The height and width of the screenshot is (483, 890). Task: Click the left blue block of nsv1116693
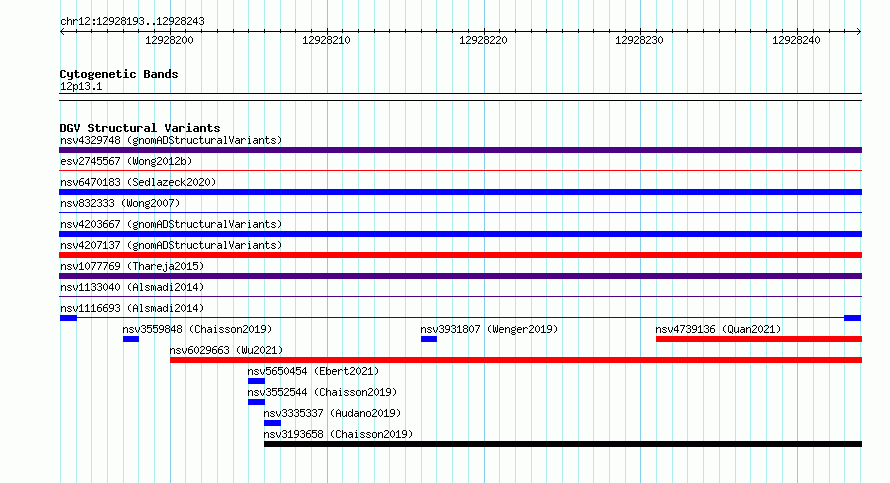point(68,318)
